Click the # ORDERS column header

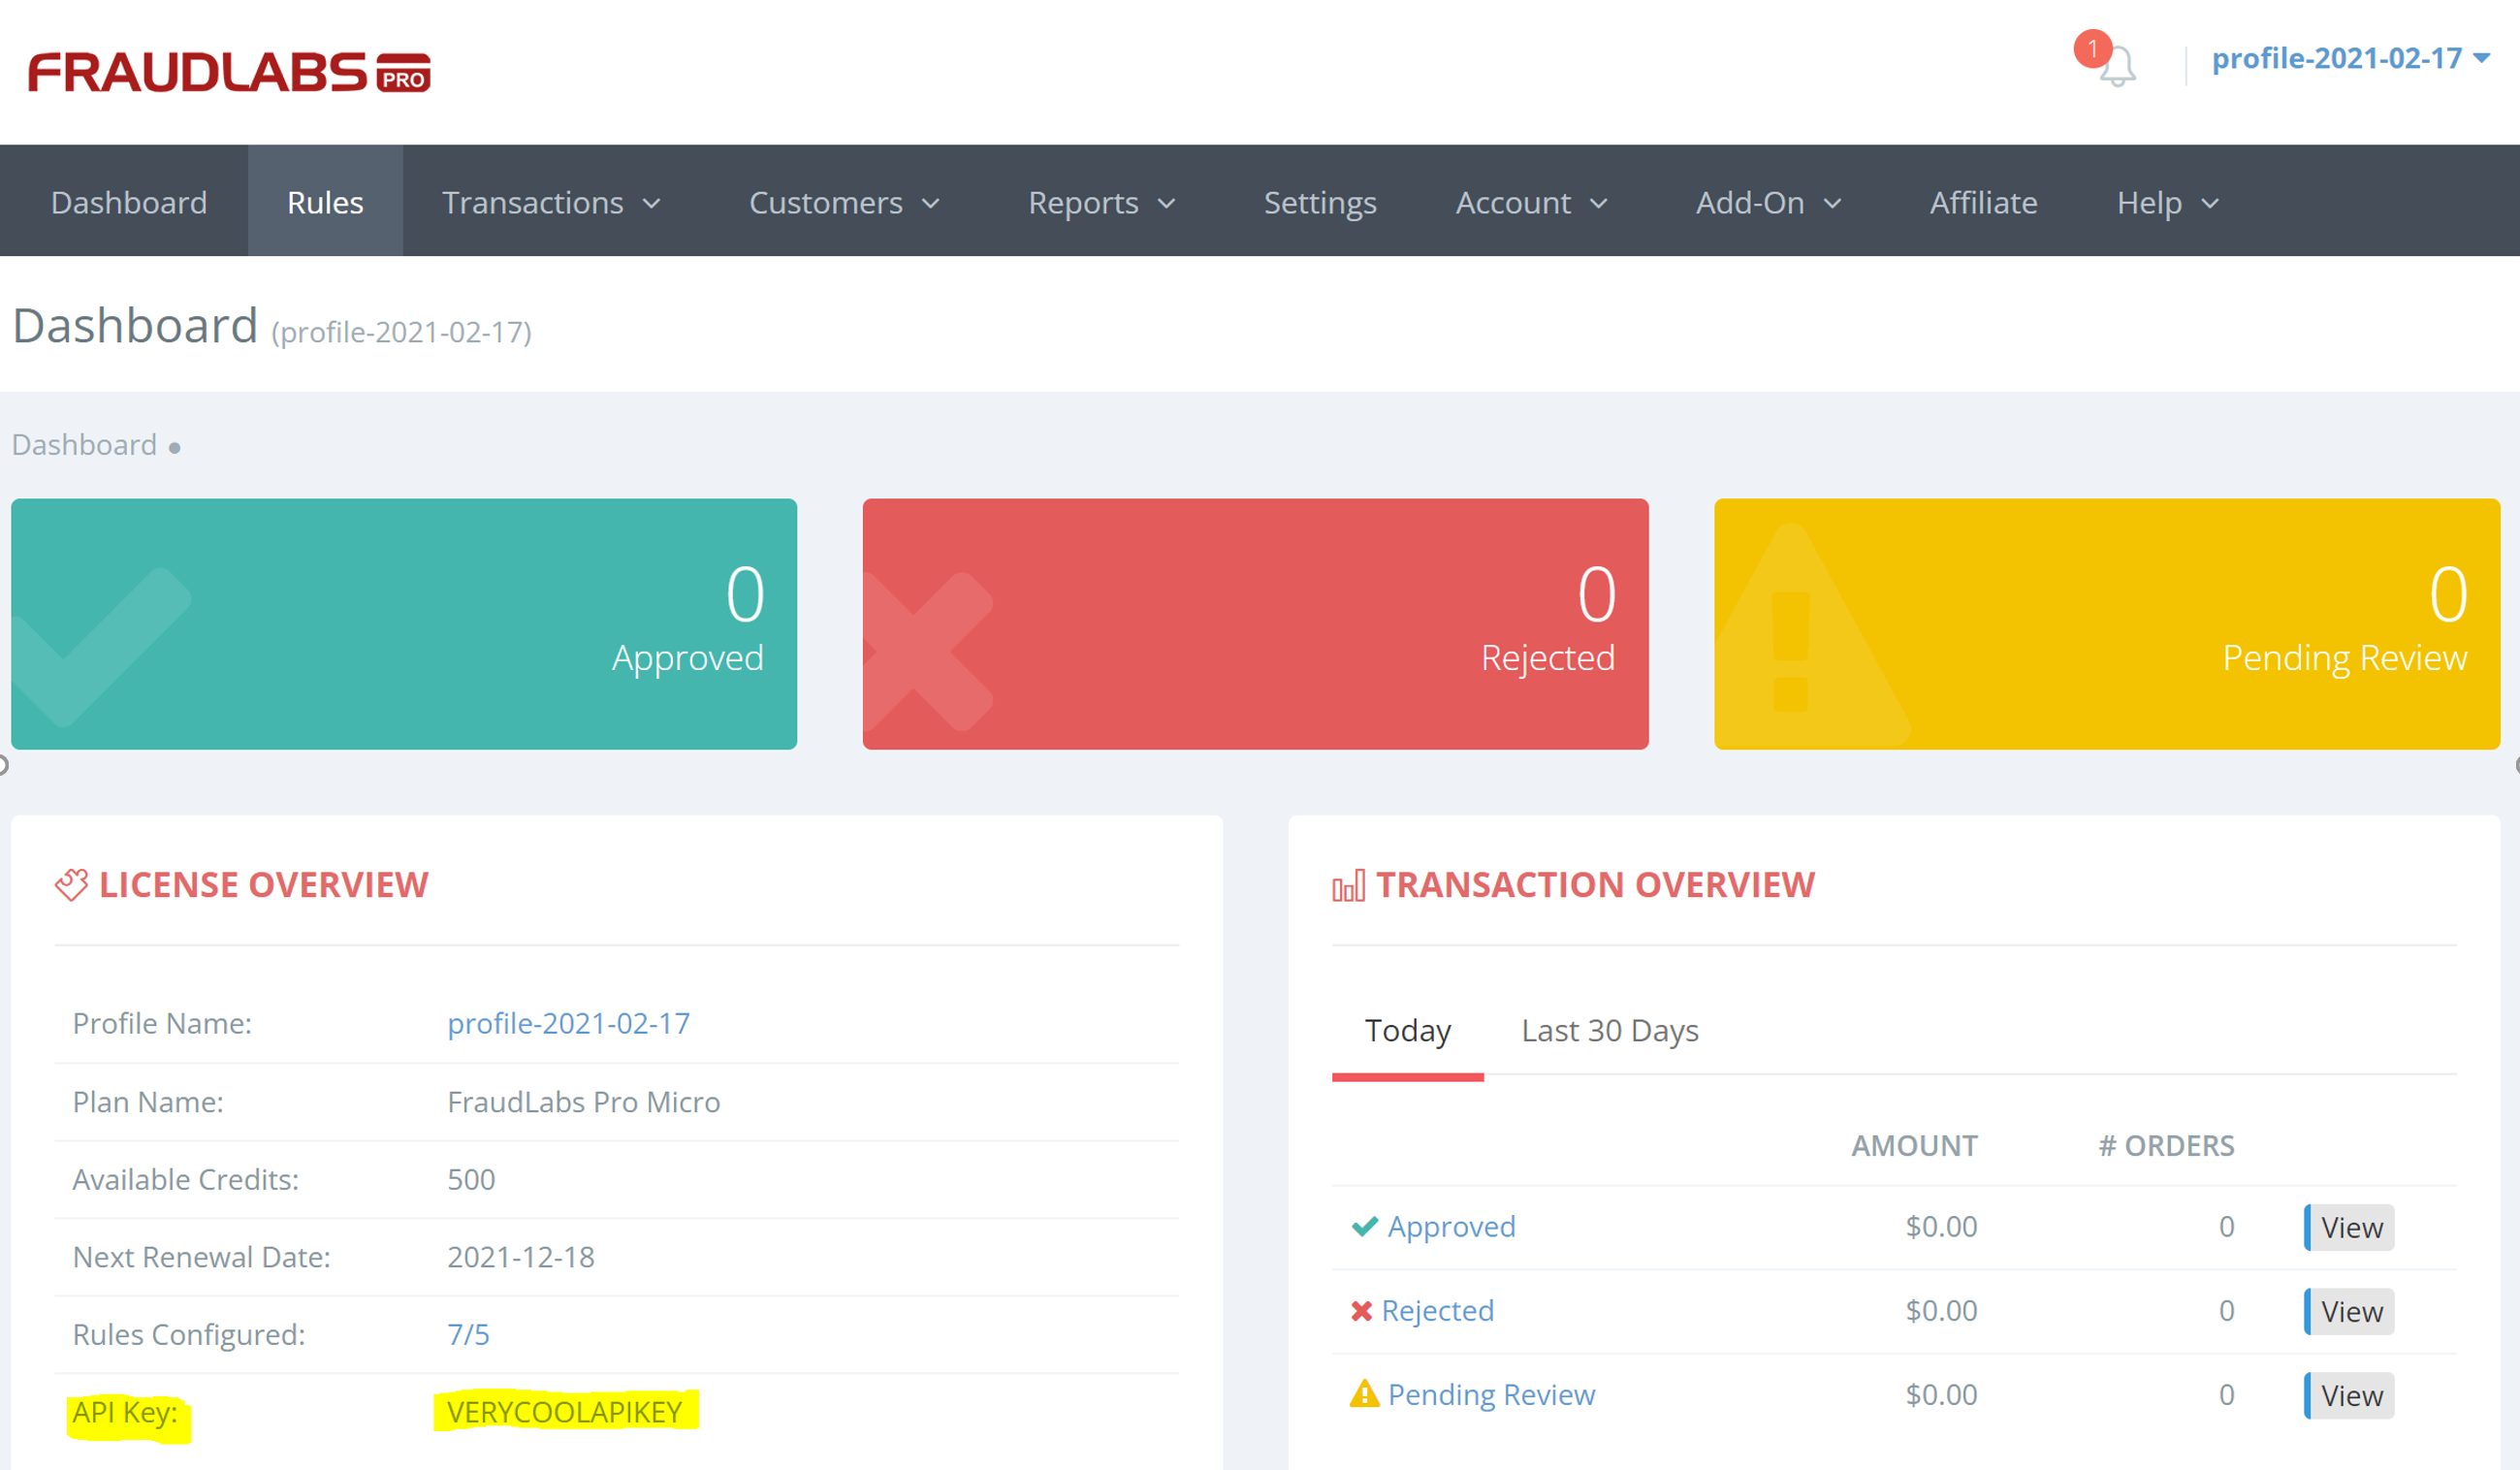pyautogui.click(x=2166, y=1145)
